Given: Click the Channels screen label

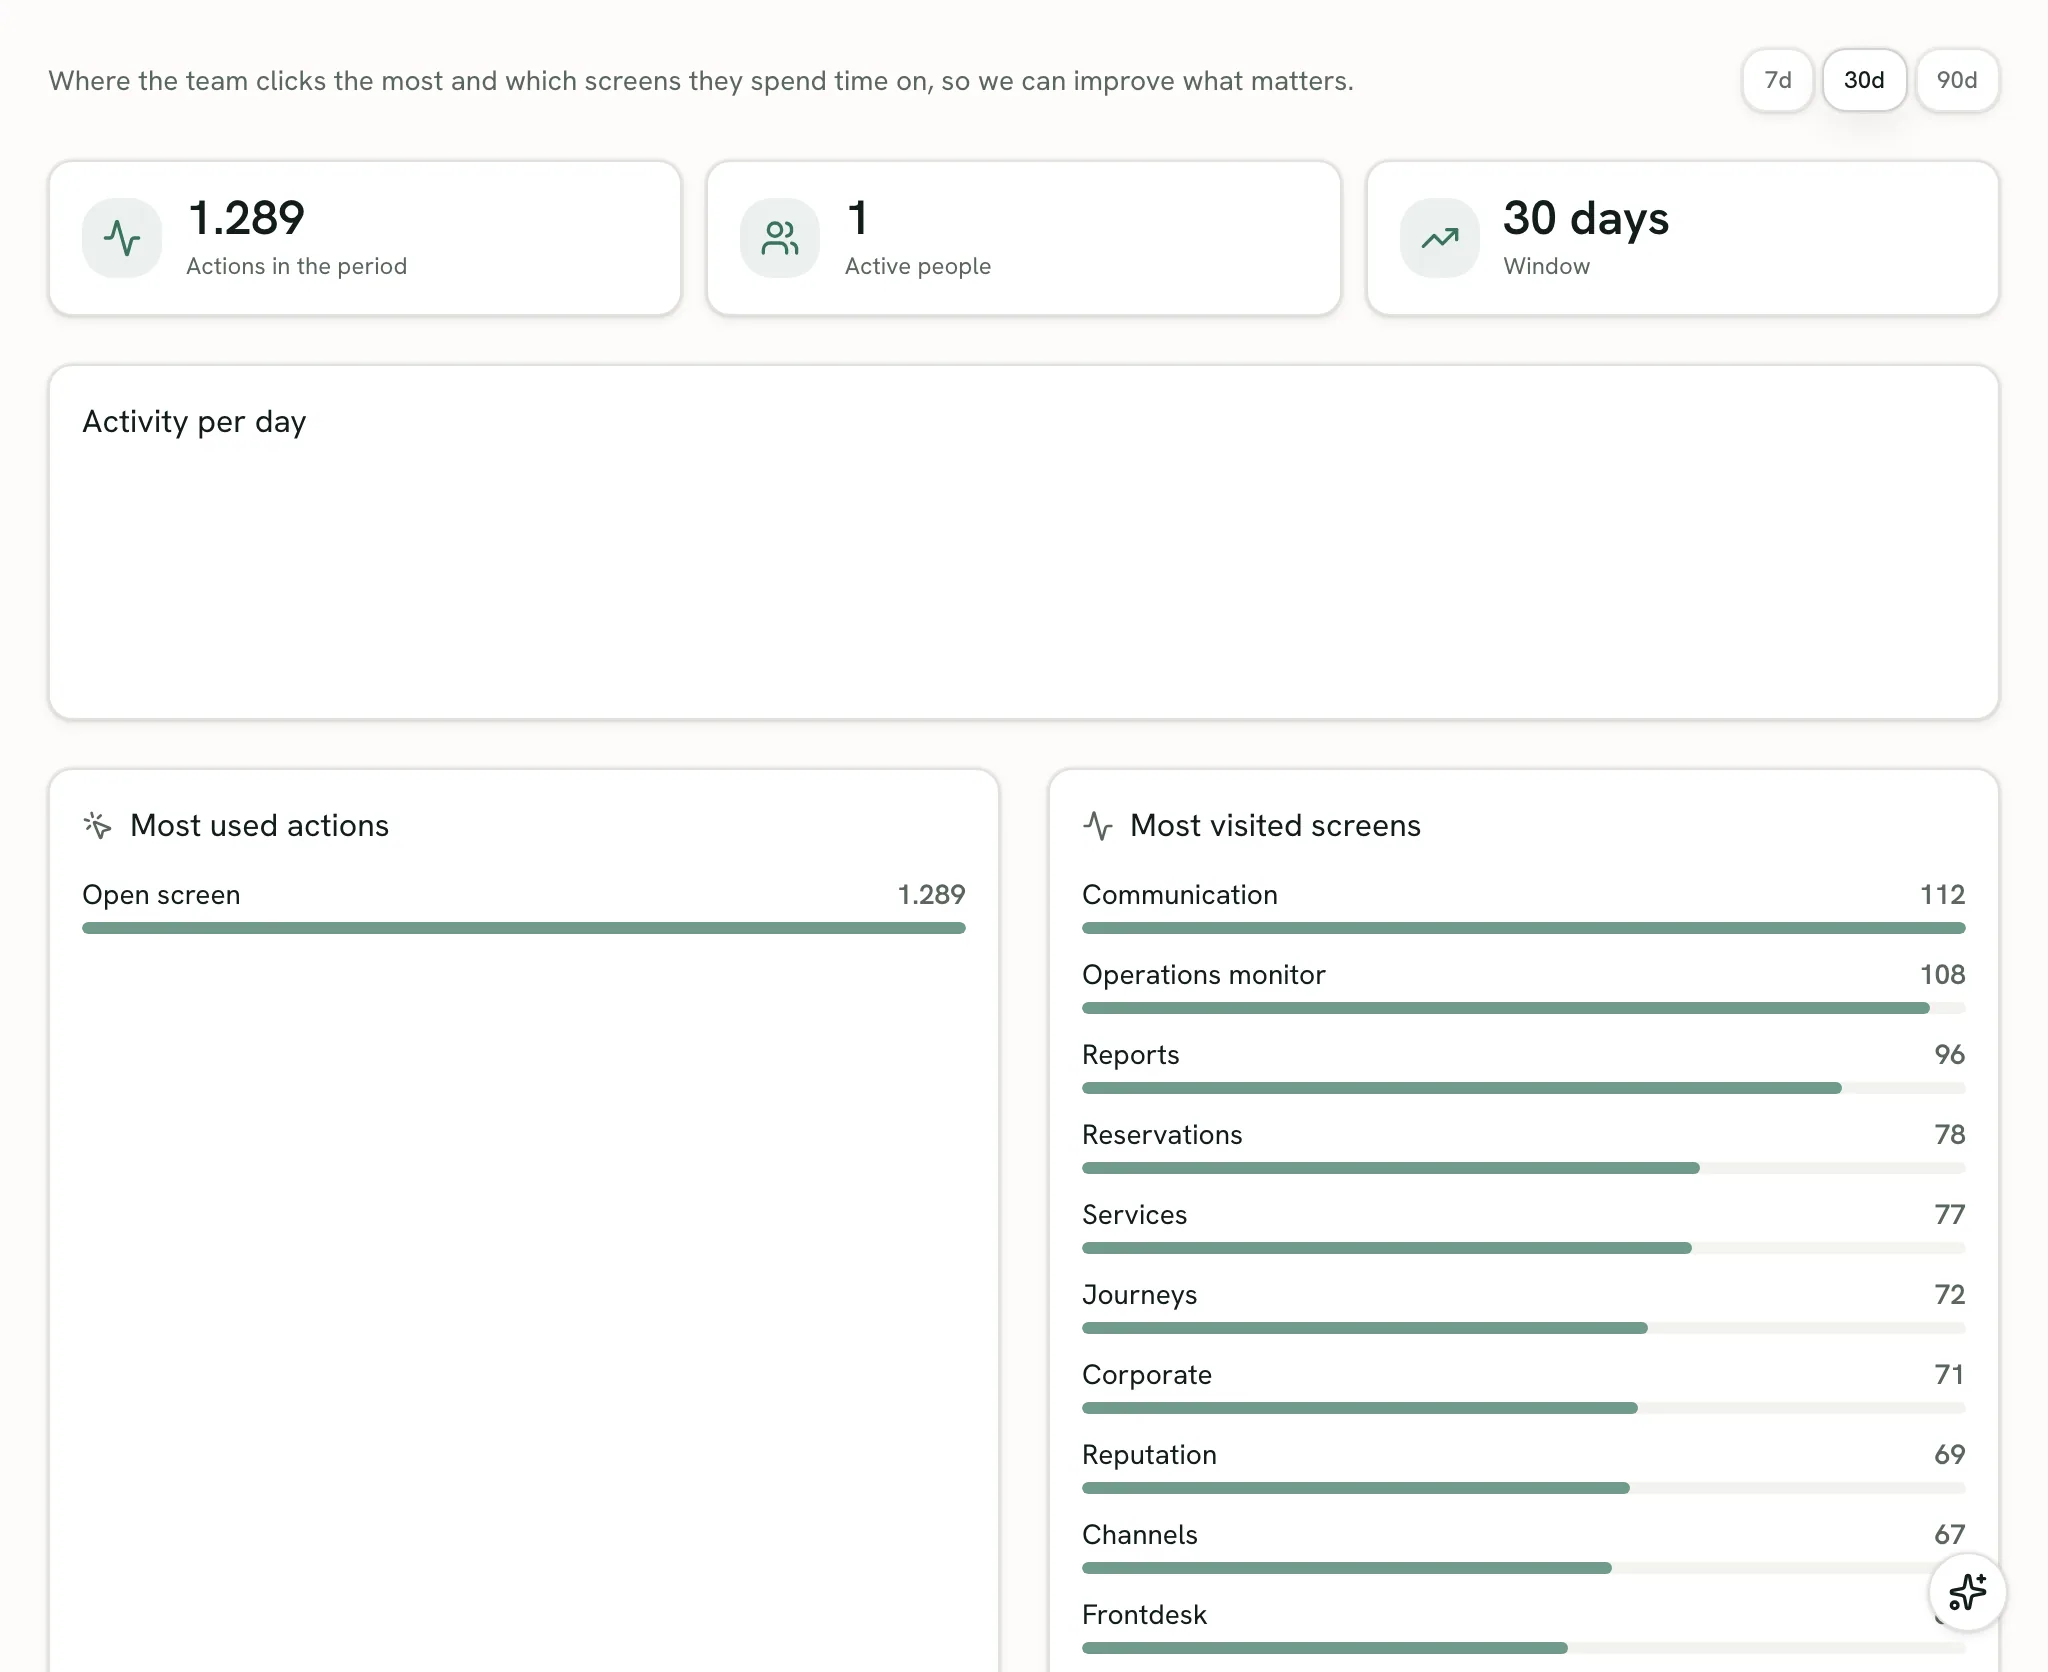Looking at the screenshot, I should [1140, 1535].
